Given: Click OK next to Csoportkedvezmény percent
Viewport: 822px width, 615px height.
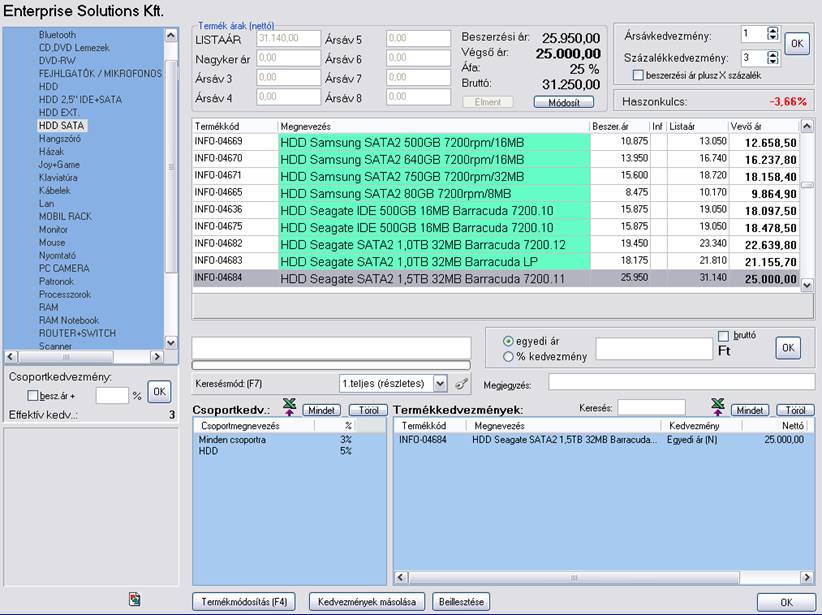Looking at the screenshot, I should (x=159, y=392).
